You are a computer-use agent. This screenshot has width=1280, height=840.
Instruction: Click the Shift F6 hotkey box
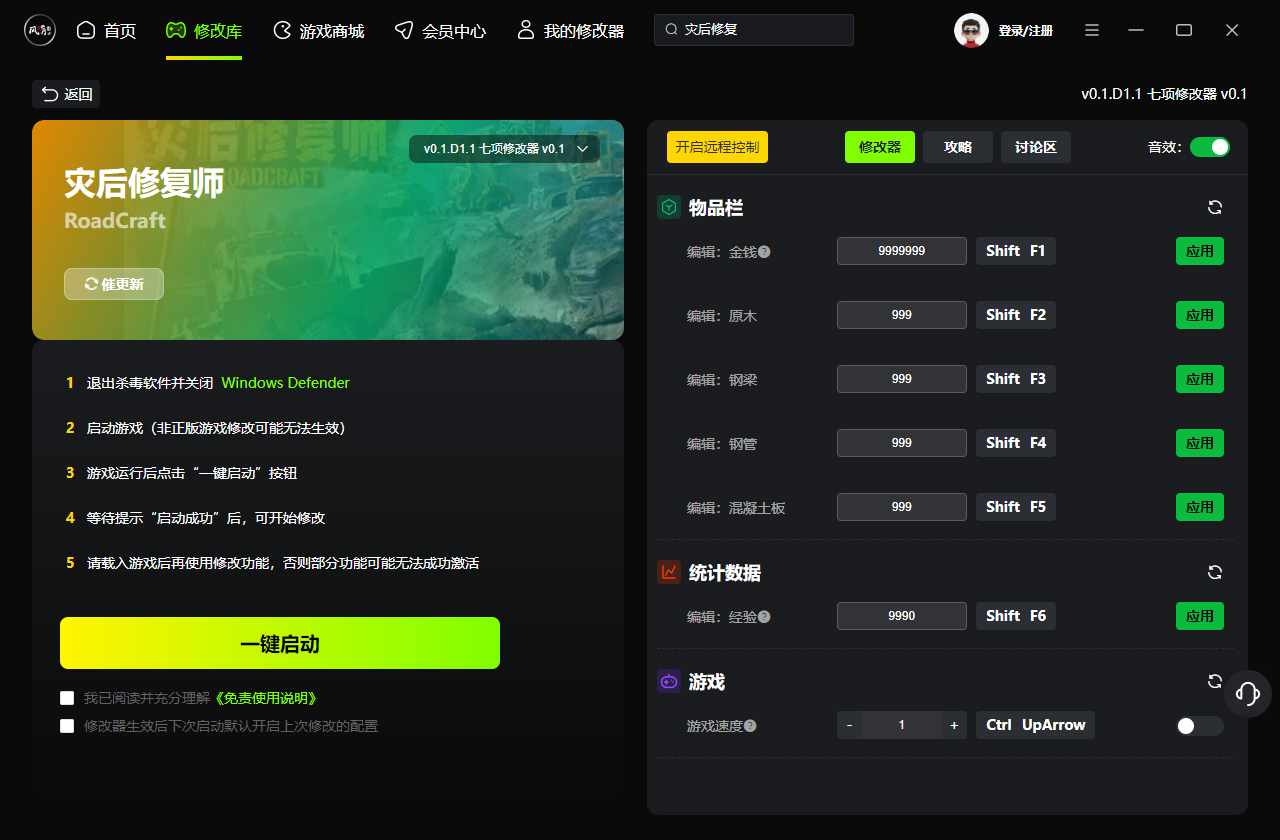coord(1016,616)
